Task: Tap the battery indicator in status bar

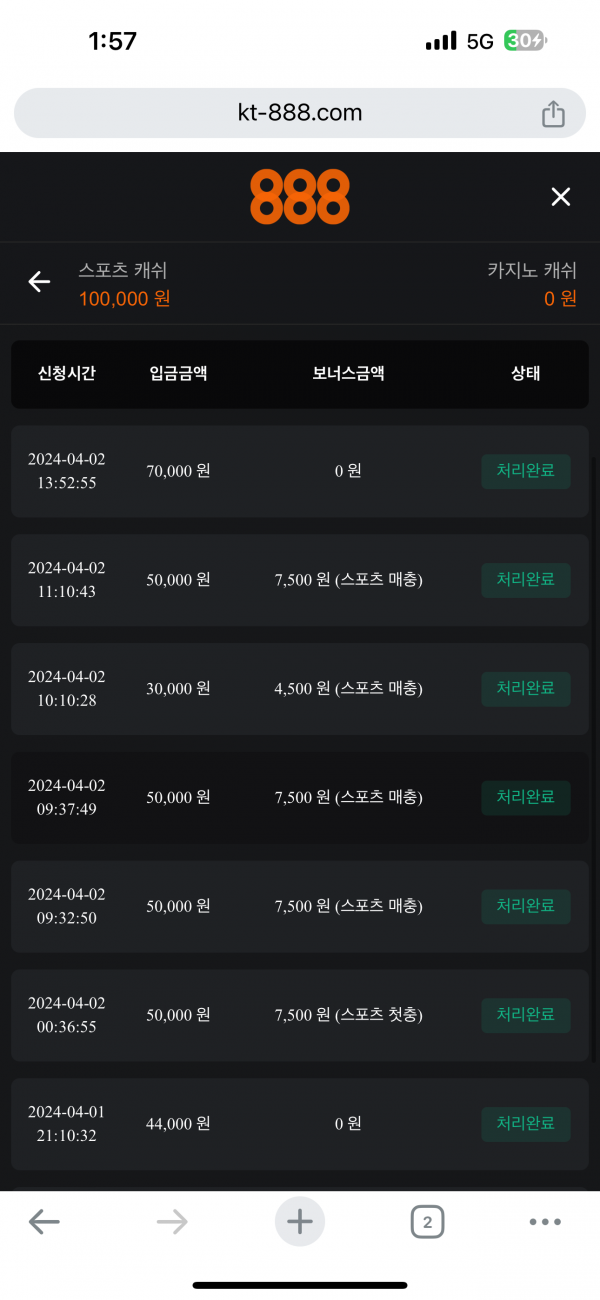Action: 525,41
